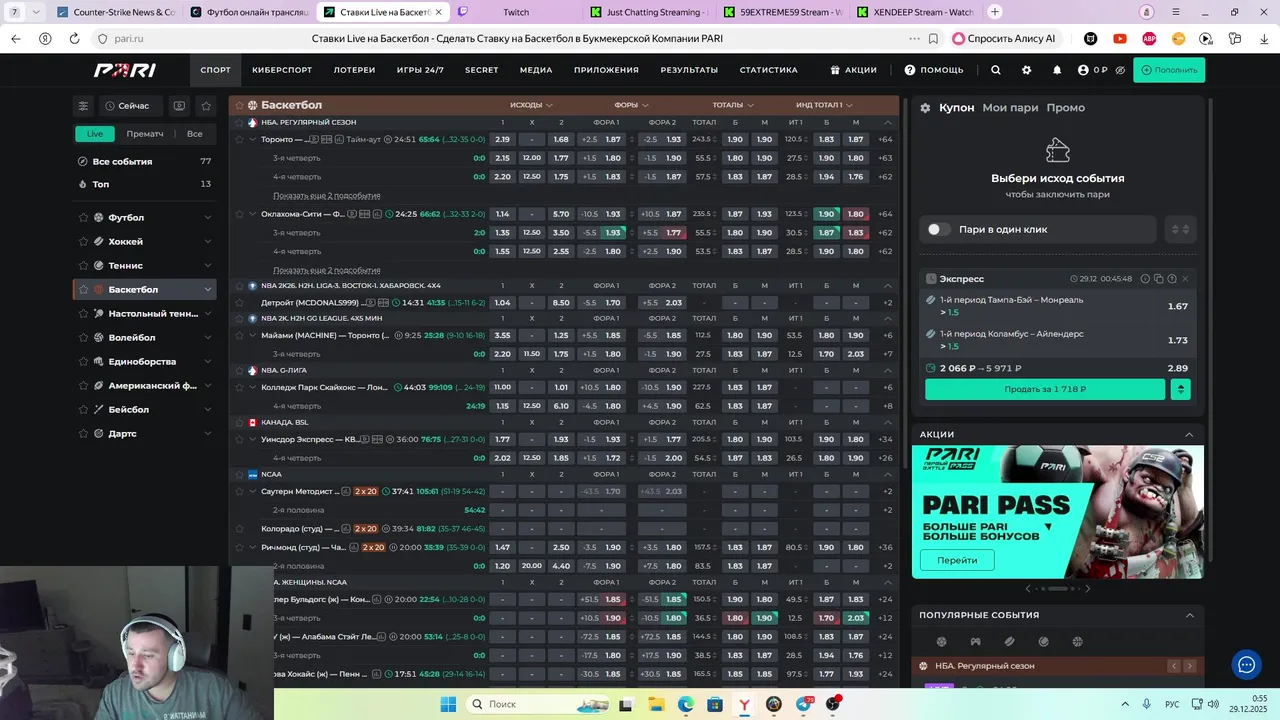Screen dimensions: 1280x720
Task: Copy the Экспресс bet with copy icon
Action: (1158, 279)
